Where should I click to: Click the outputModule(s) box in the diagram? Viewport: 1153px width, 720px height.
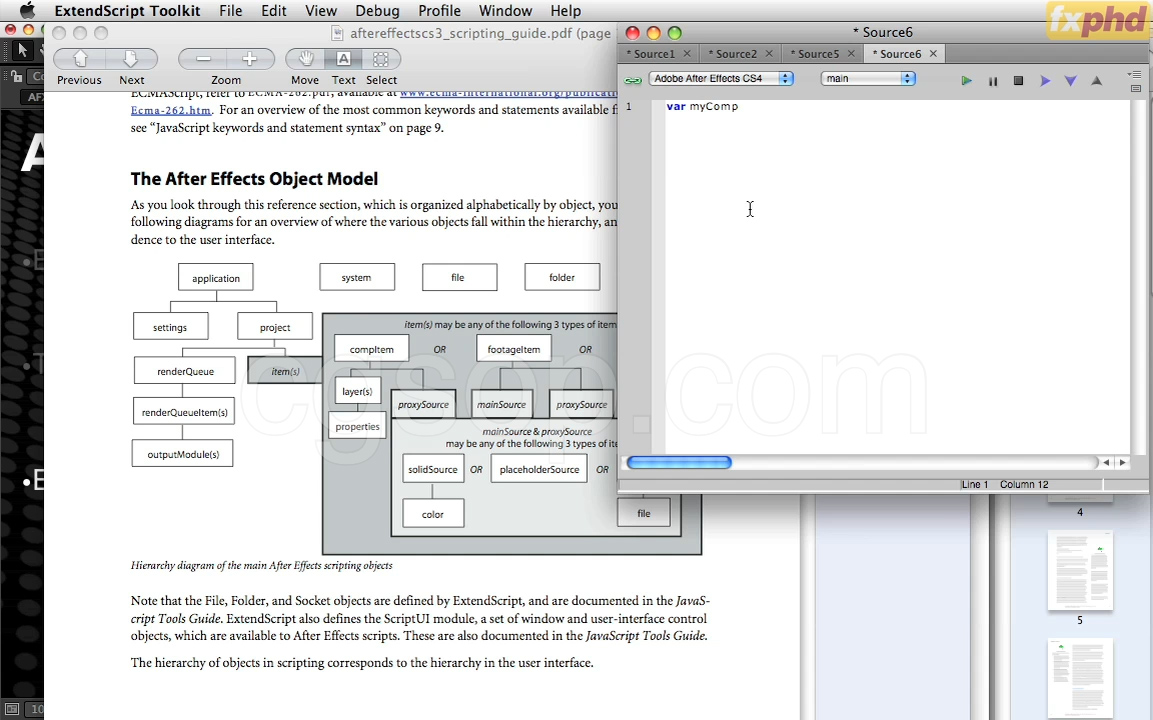182,454
